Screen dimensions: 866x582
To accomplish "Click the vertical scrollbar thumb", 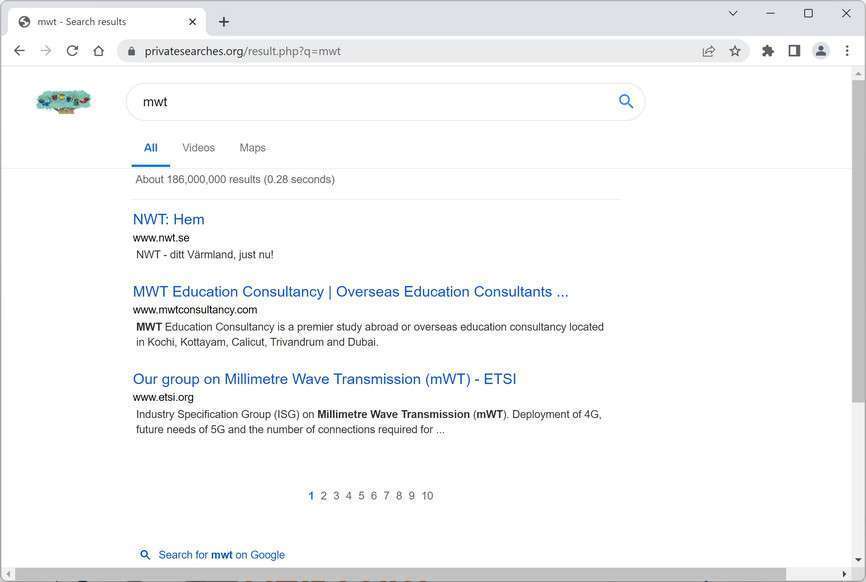I will click(x=858, y=241).
